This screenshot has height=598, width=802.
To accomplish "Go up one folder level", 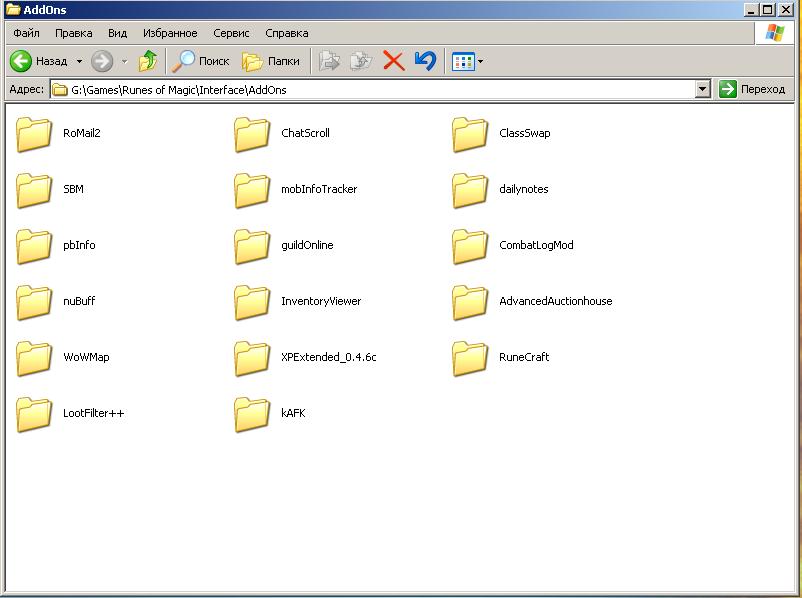I will 148,61.
